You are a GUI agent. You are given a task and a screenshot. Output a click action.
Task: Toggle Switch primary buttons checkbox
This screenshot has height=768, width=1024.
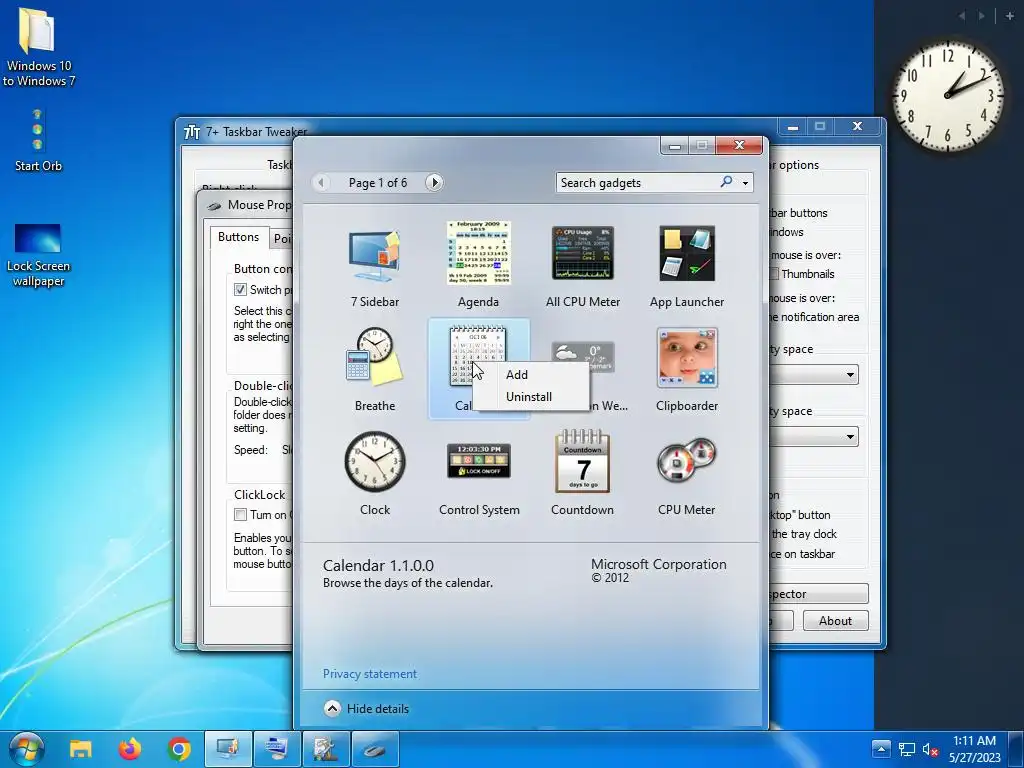[240, 289]
